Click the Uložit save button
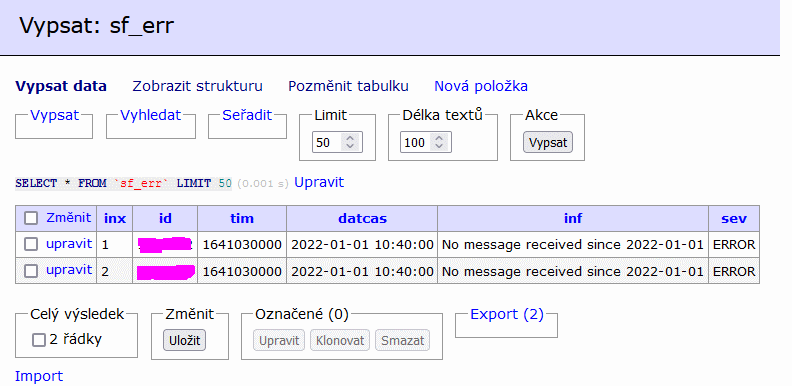This screenshot has height=386, width=792. click(x=184, y=340)
